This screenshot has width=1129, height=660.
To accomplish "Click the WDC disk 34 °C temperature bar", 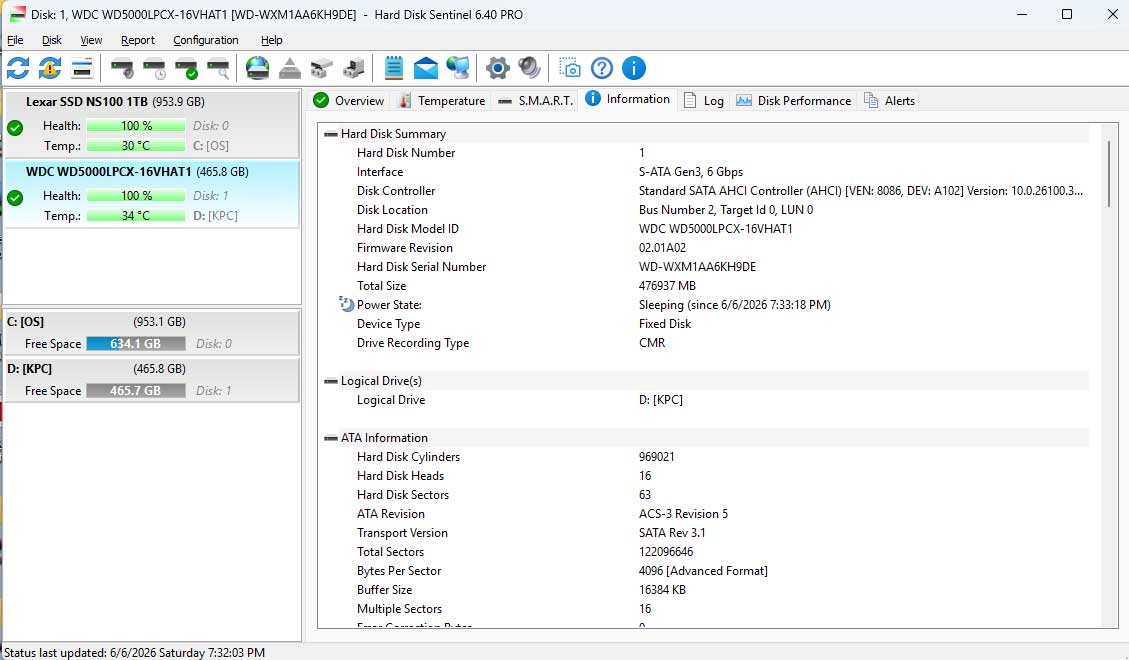I will 136,215.
